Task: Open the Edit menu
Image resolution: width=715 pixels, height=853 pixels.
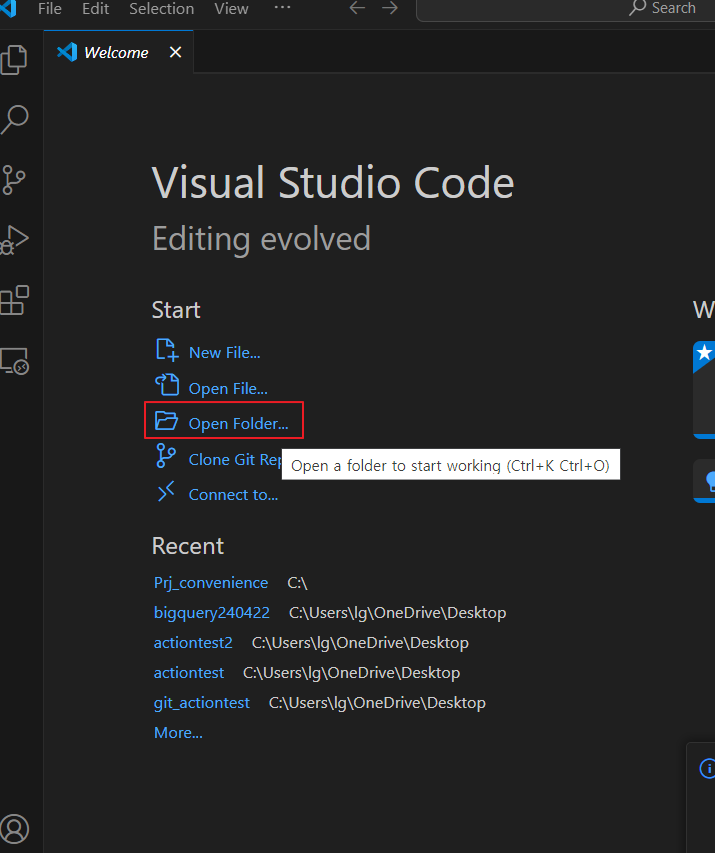Action: pos(95,9)
